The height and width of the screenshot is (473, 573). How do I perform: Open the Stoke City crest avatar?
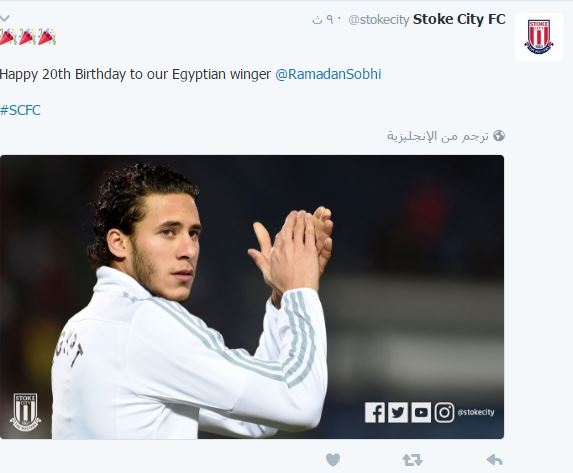pos(539,37)
